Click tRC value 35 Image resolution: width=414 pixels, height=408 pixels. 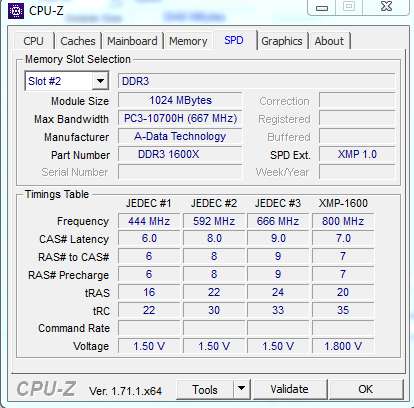[x=343, y=310]
